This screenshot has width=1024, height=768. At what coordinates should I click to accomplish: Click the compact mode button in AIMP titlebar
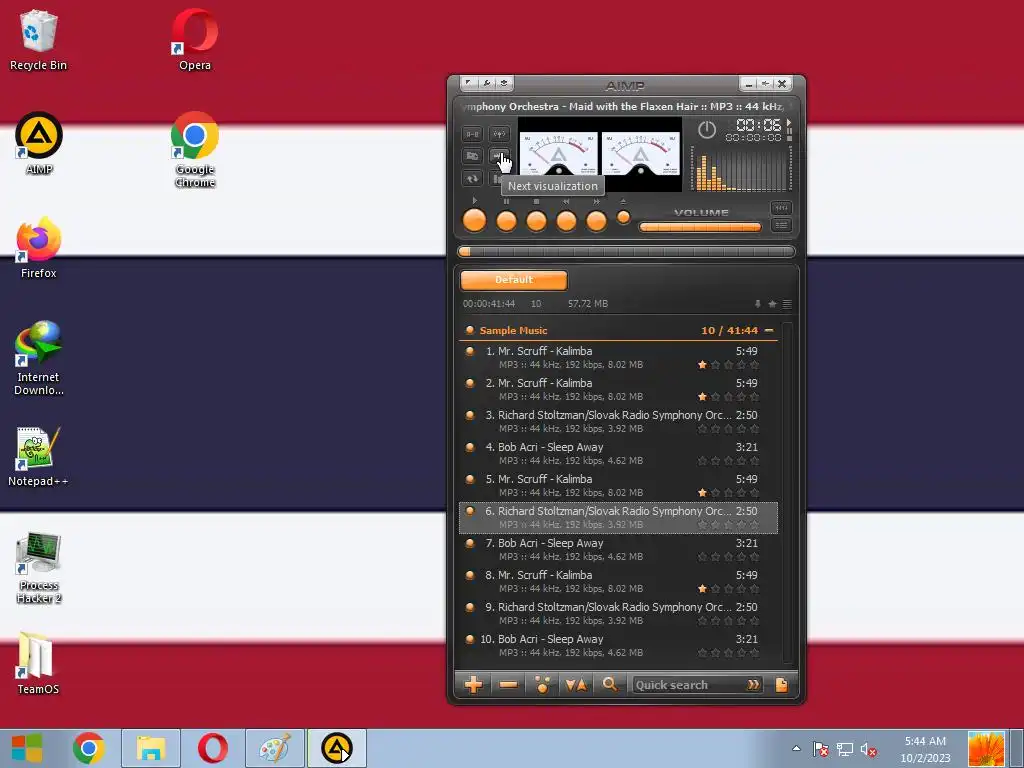[765, 84]
